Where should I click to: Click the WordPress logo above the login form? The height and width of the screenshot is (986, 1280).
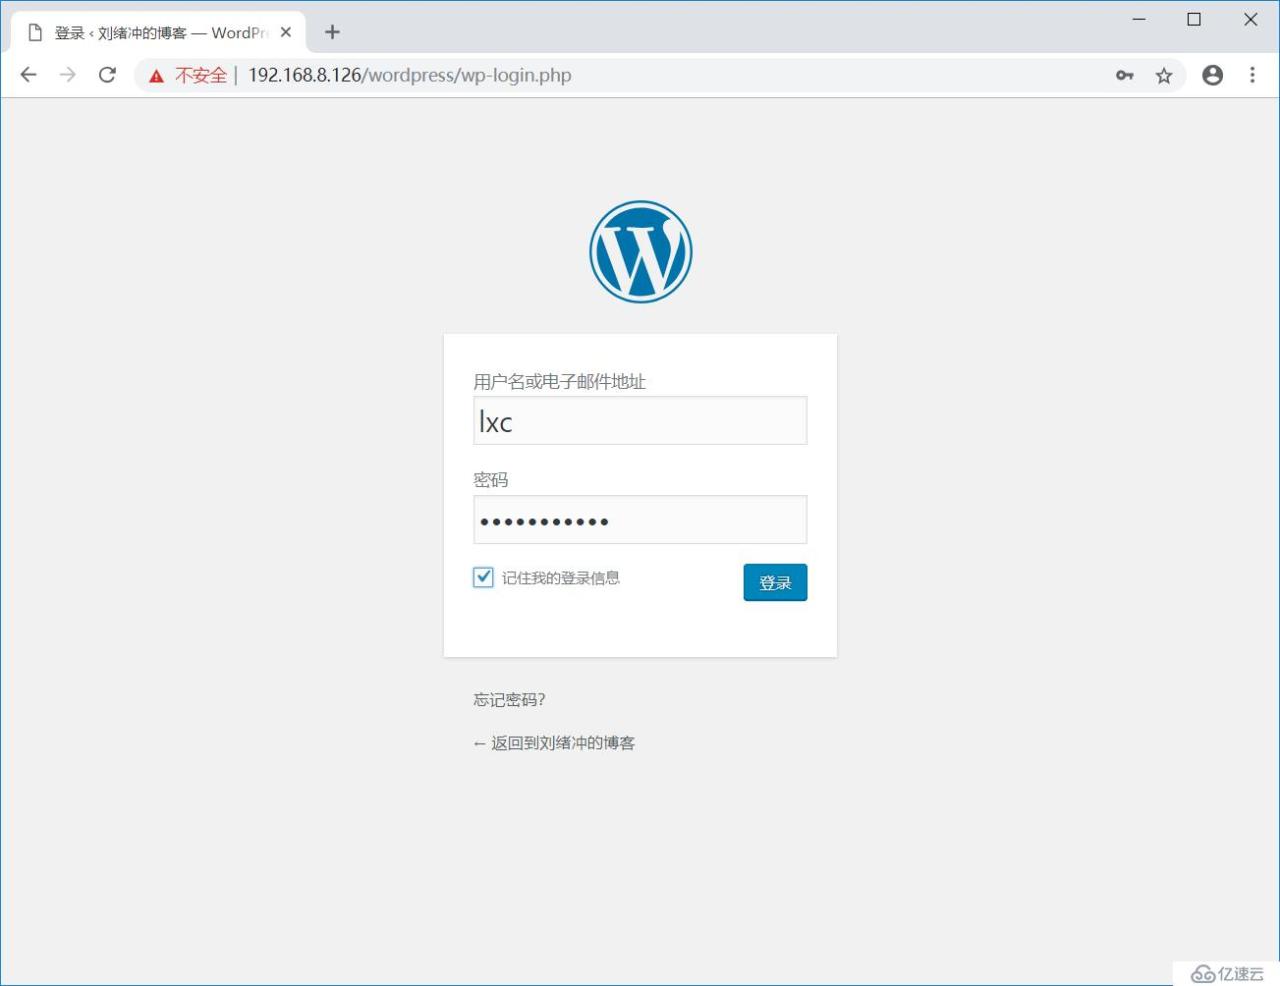[x=640, y=251]
